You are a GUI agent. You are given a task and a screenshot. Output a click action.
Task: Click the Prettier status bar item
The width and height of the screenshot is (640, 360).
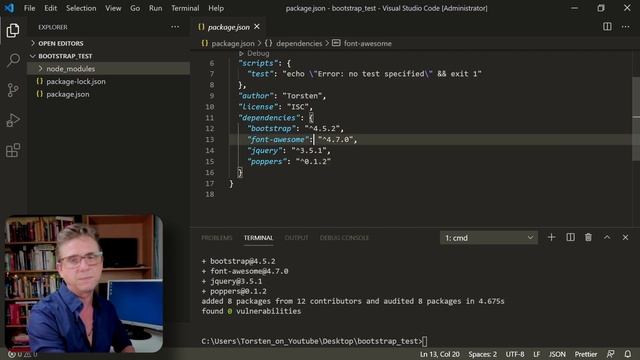click(x=586, y=354)
